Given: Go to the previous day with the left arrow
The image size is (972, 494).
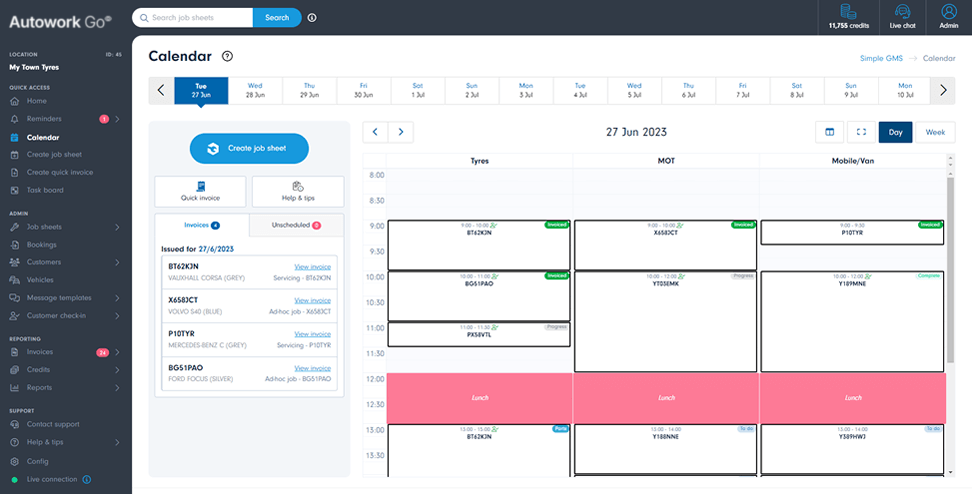Looking at the screenshot, I should [x=374, y=132].
